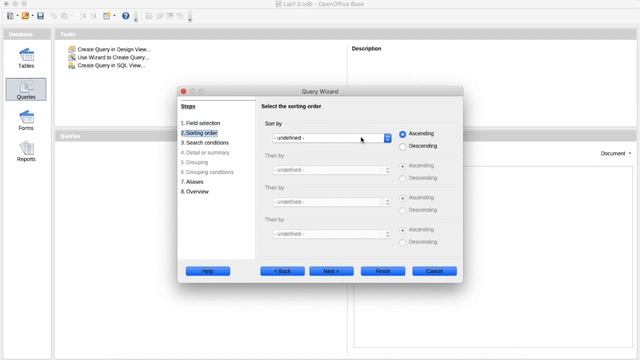The image size is (640, 360).
Task: Select Descending for Sort by
Action: (402, 146)
